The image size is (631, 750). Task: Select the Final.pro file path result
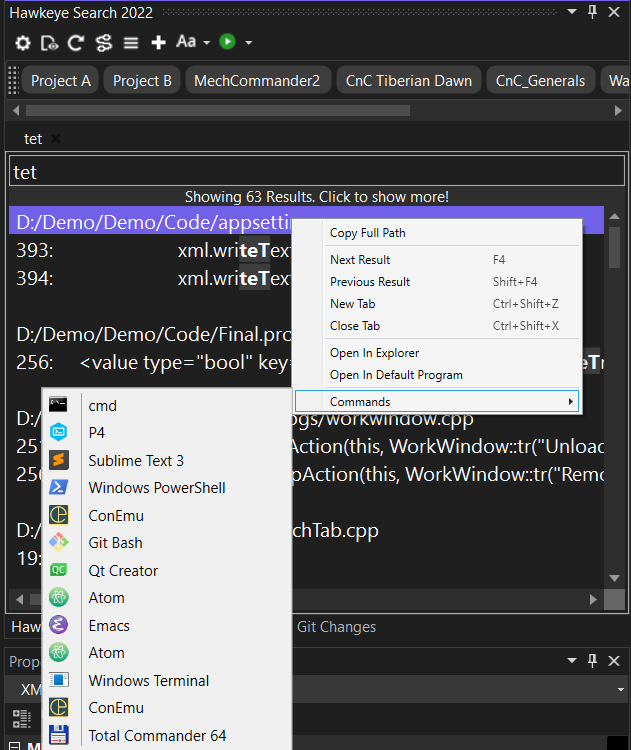click(151, 334)
